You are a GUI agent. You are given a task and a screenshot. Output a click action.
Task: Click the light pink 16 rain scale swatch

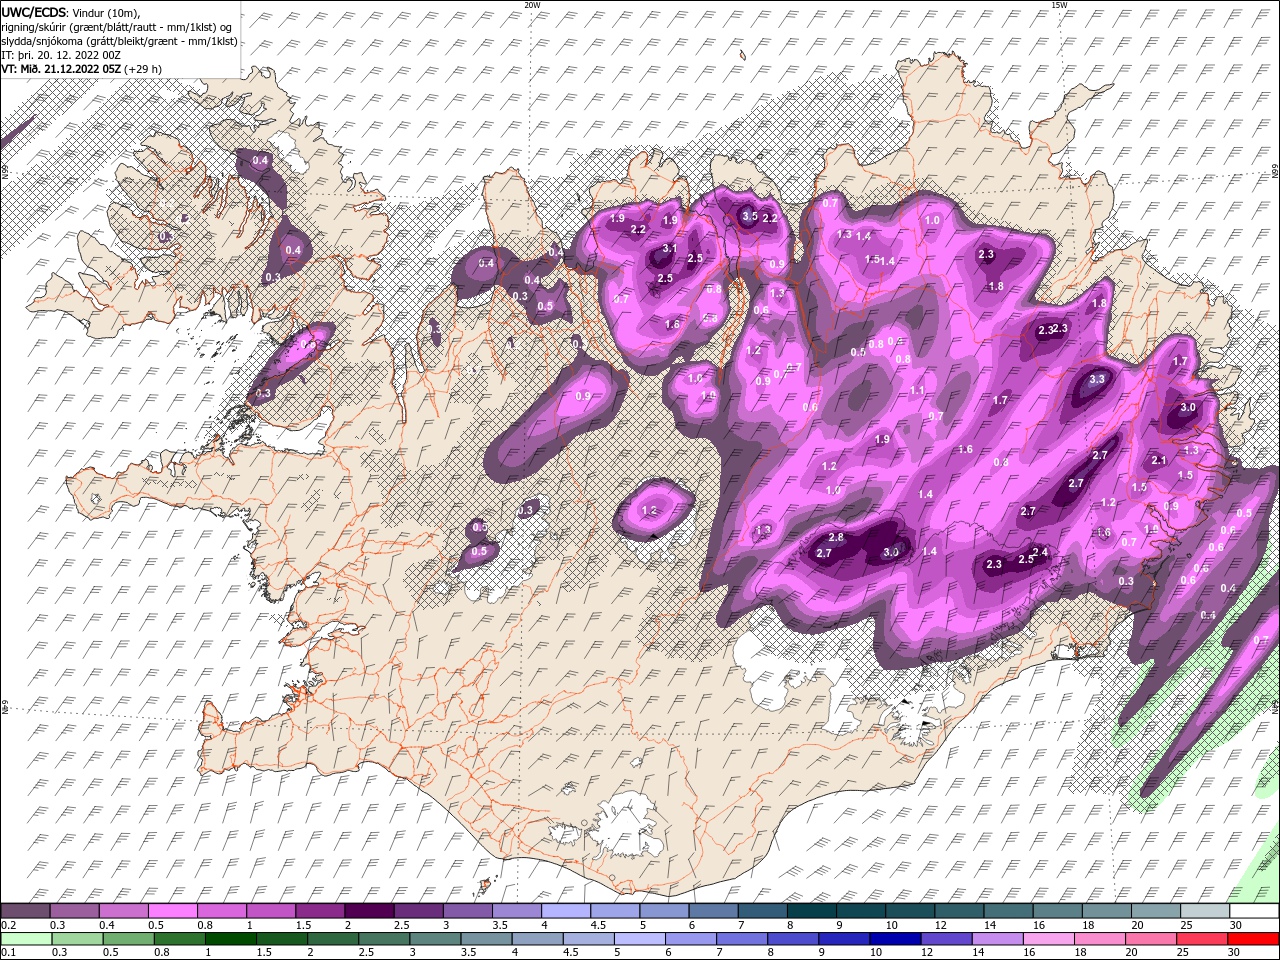[x=1048, y=939]
